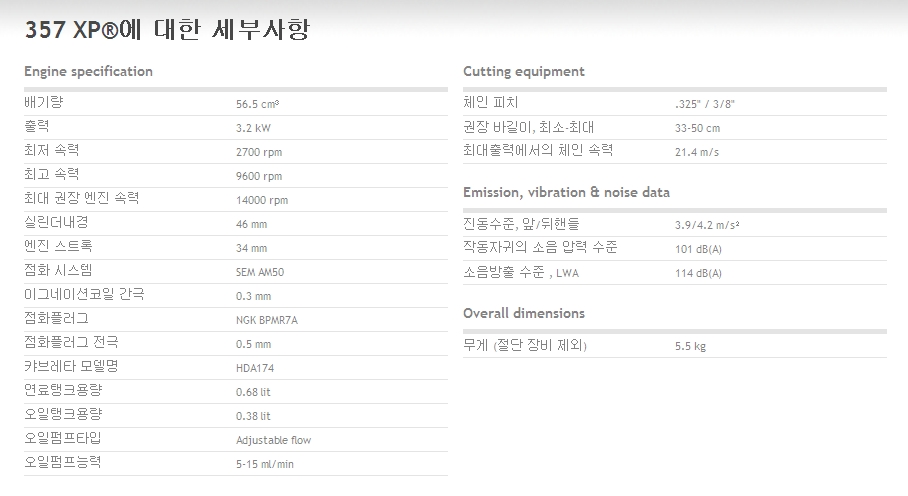Select the '최대출력에서의 체인 속력' label
Viewport: 908px width, 496px height.
click(x=538, y=150)
